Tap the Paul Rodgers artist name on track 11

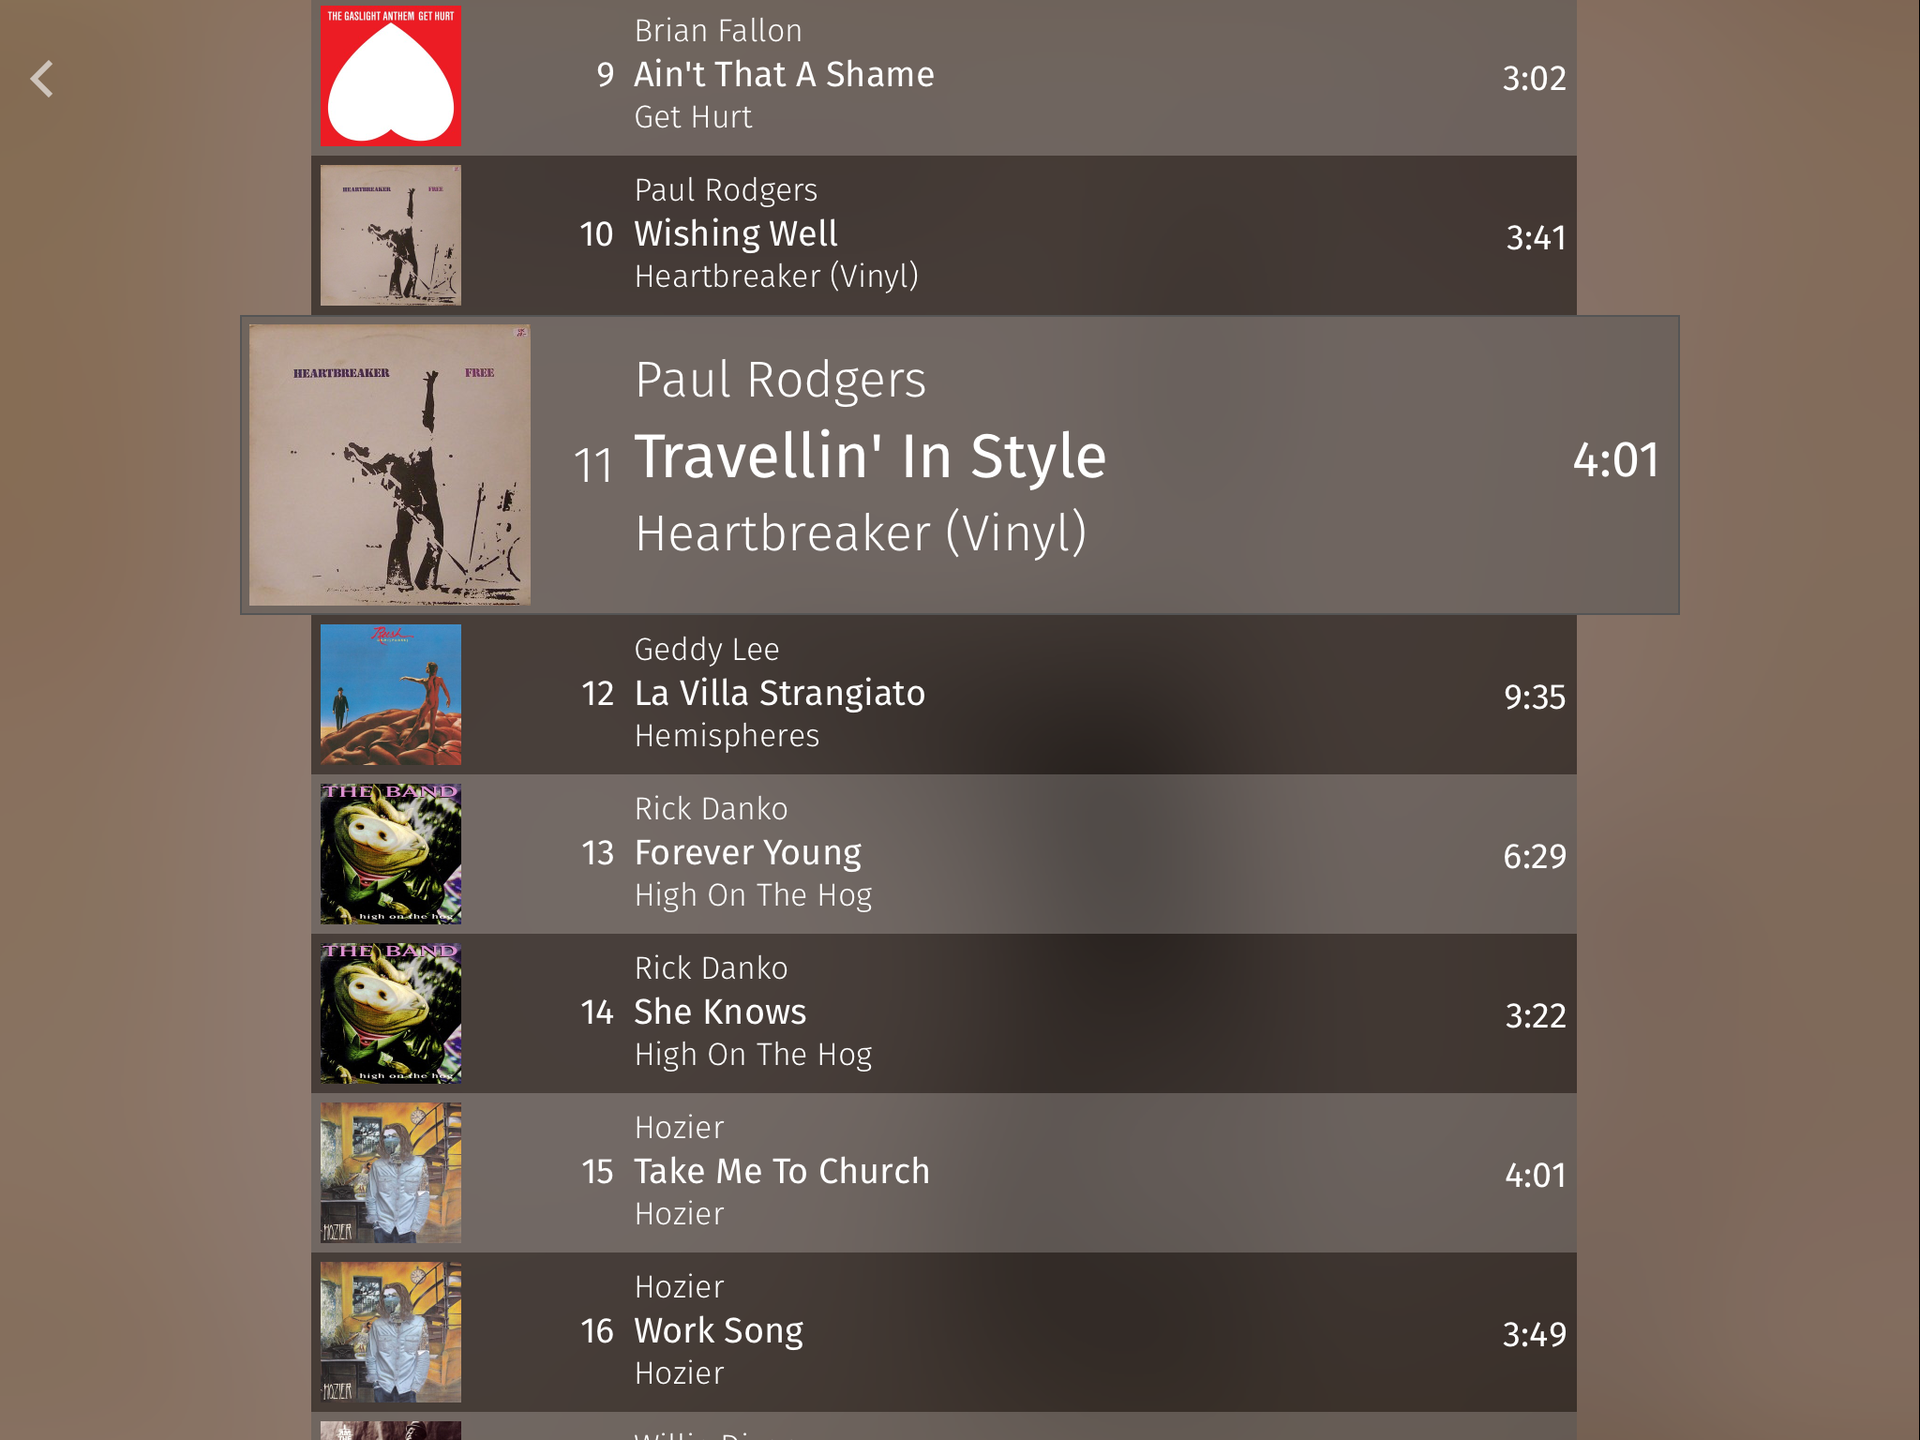tap(781, 381)
